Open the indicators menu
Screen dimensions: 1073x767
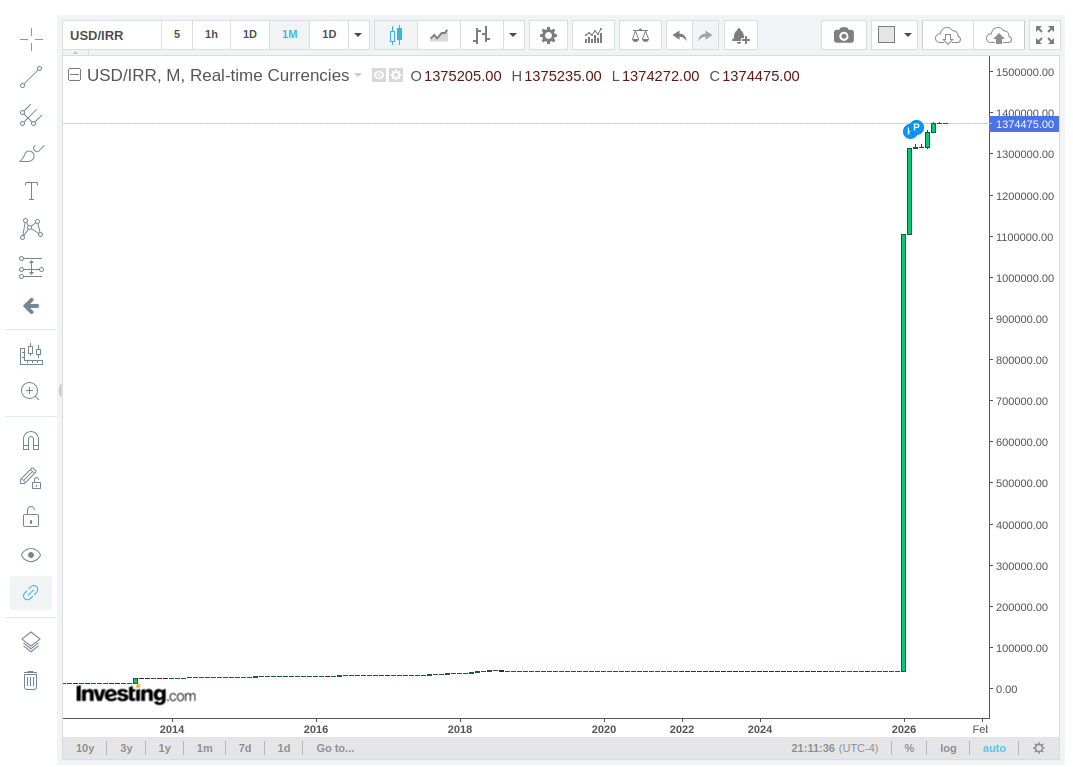pyautogui.click(x=593, y=35)
